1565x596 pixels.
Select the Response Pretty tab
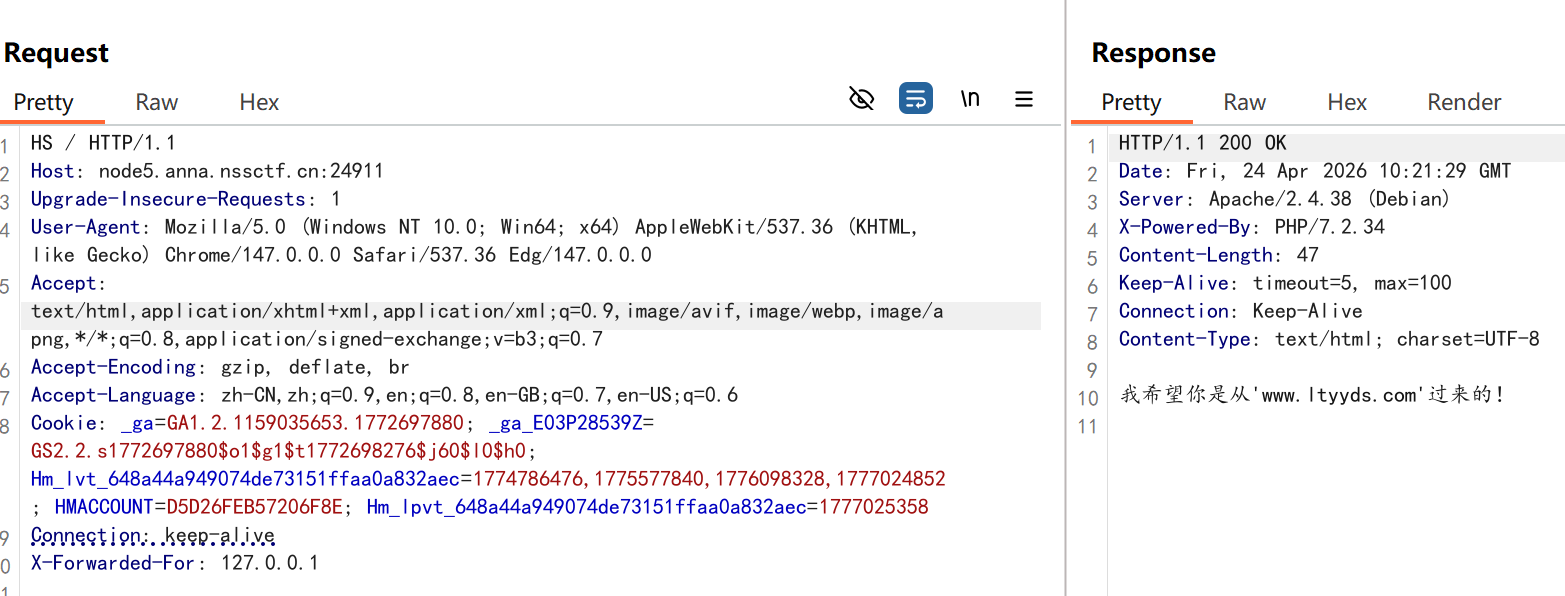click(1131, 102)
